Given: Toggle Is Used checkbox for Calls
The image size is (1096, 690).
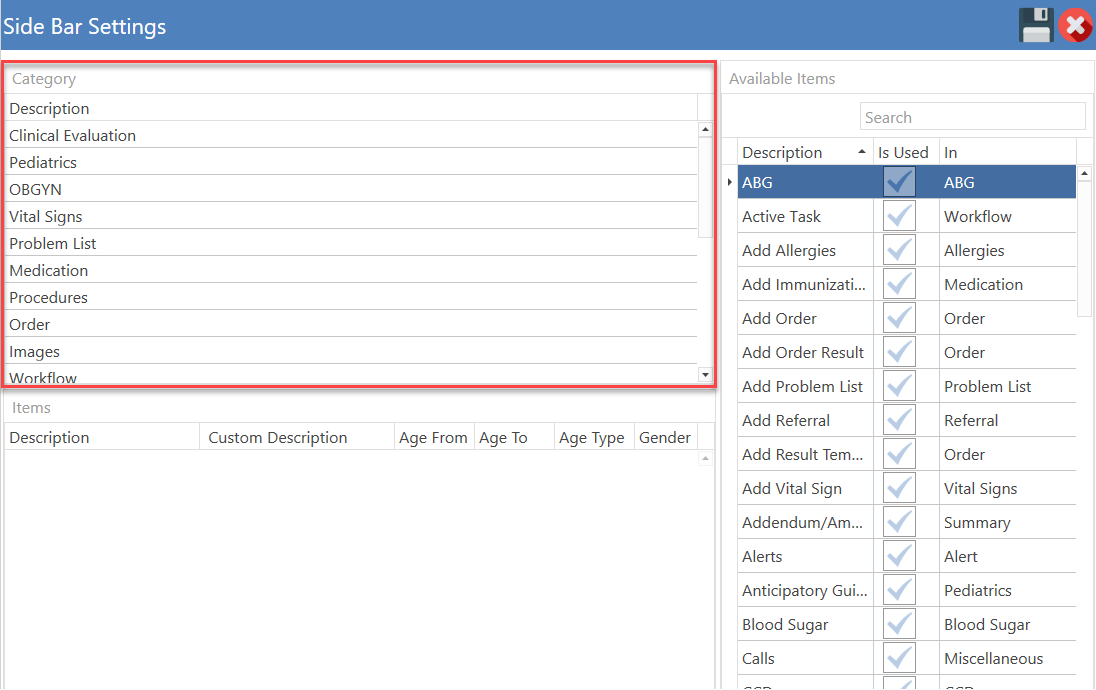Looking at the screenshot, I should coord(899,659).
